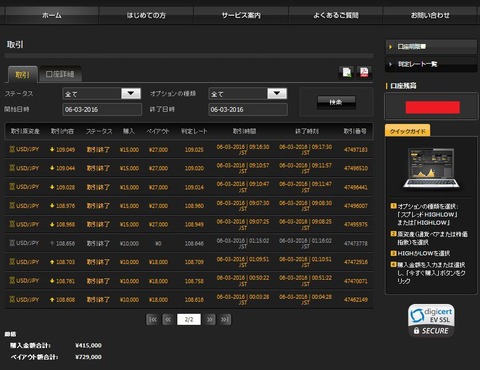The width and height of the screenshot is (480, 370).
Task: Click the red 口座残高 balance box
Action: coord(433,108)
